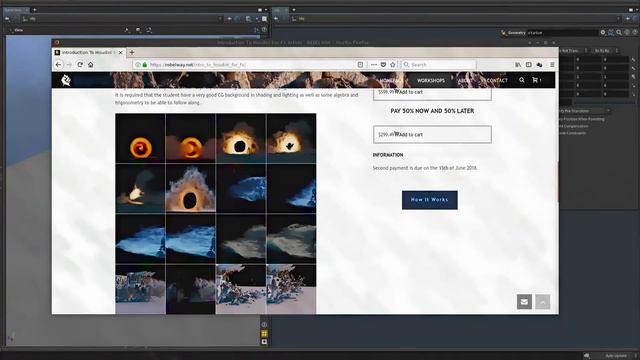
Task: Open new Firefox tab
Action: coord(131,52)
